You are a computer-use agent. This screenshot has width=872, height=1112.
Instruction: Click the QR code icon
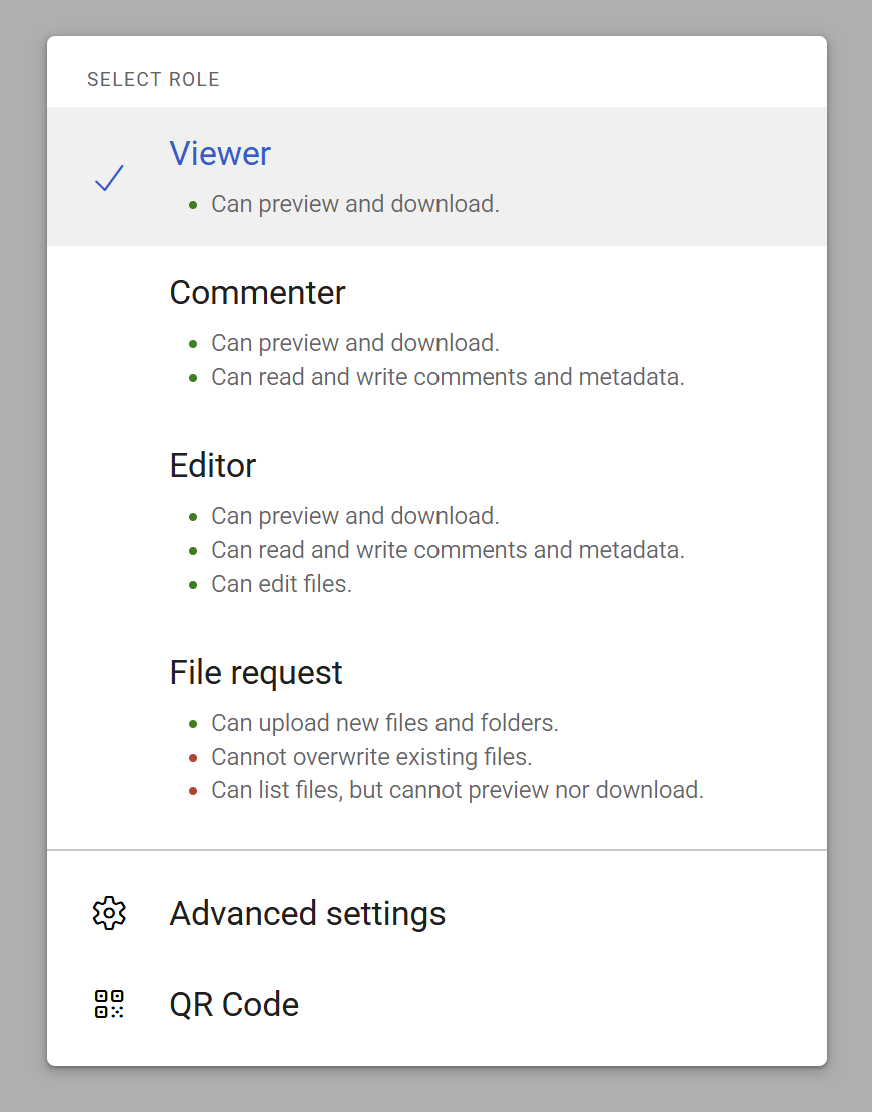pyautogui.click(x=109, y=1004)
